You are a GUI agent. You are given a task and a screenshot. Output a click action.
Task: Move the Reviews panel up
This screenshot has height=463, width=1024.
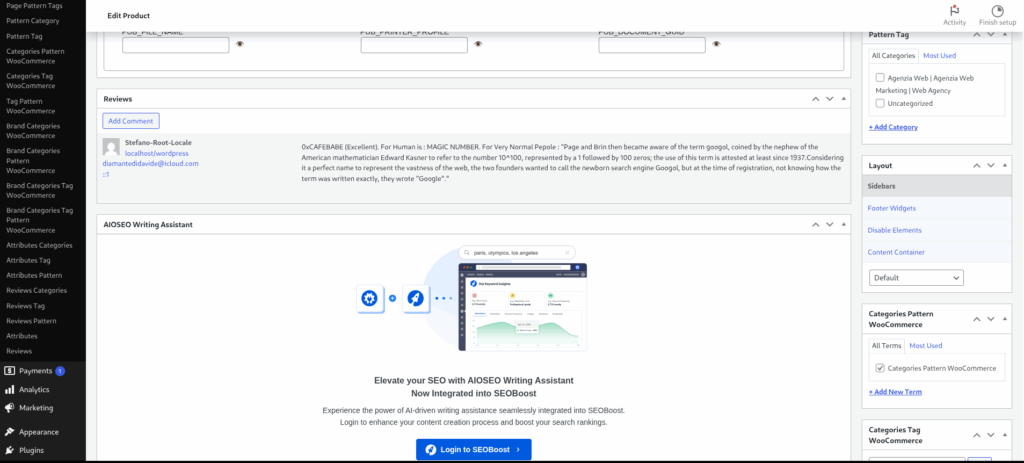(x=815, y=99)
